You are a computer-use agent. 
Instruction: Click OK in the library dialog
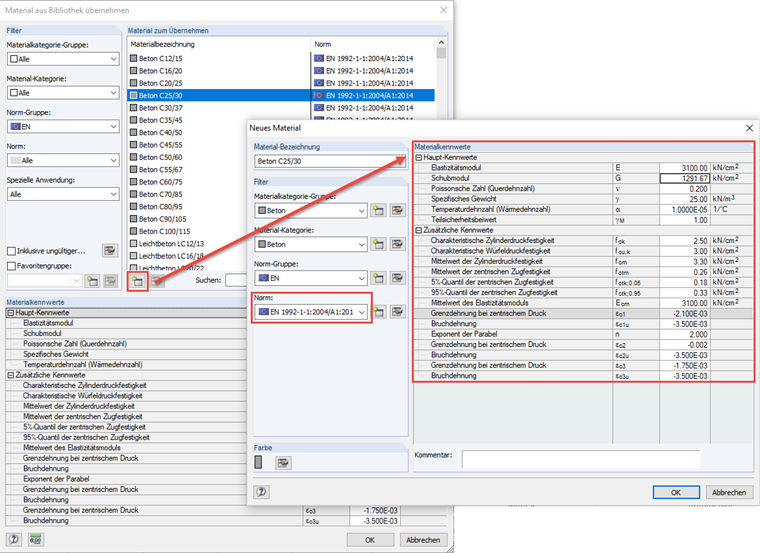(370, 539)
